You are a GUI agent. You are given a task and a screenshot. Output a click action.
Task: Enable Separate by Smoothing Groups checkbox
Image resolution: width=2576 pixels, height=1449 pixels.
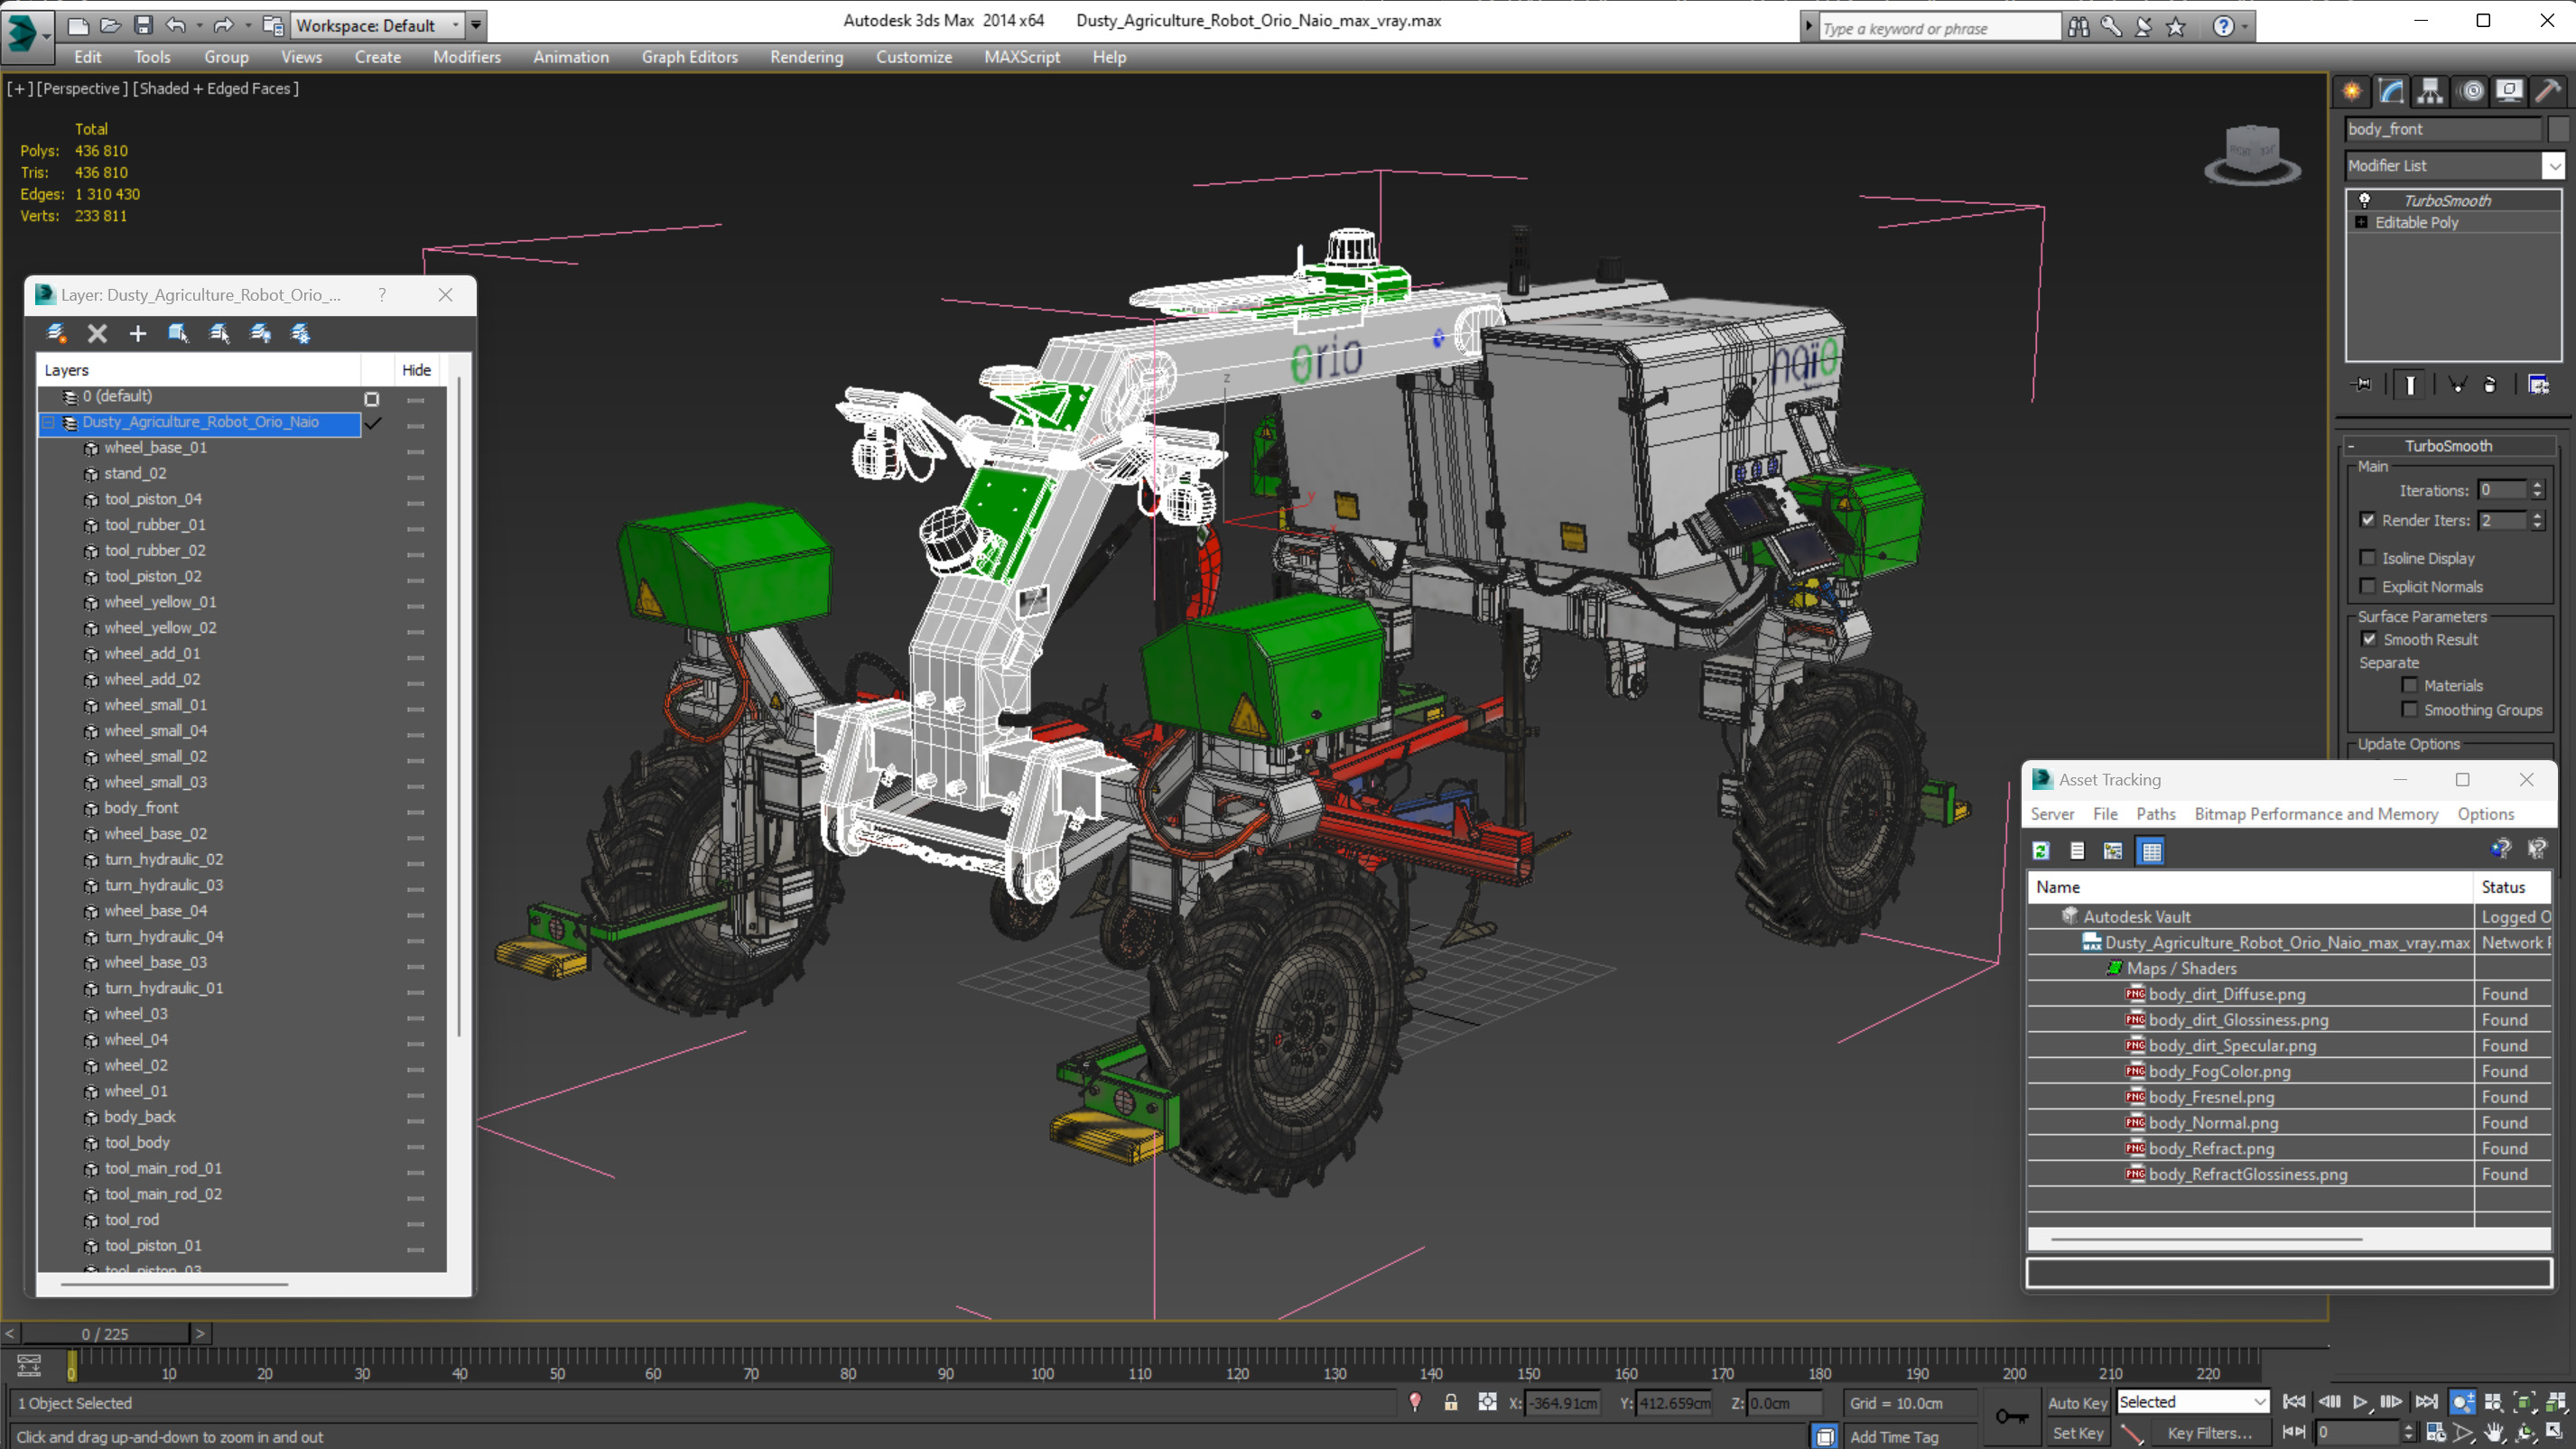pos(2410,709)
